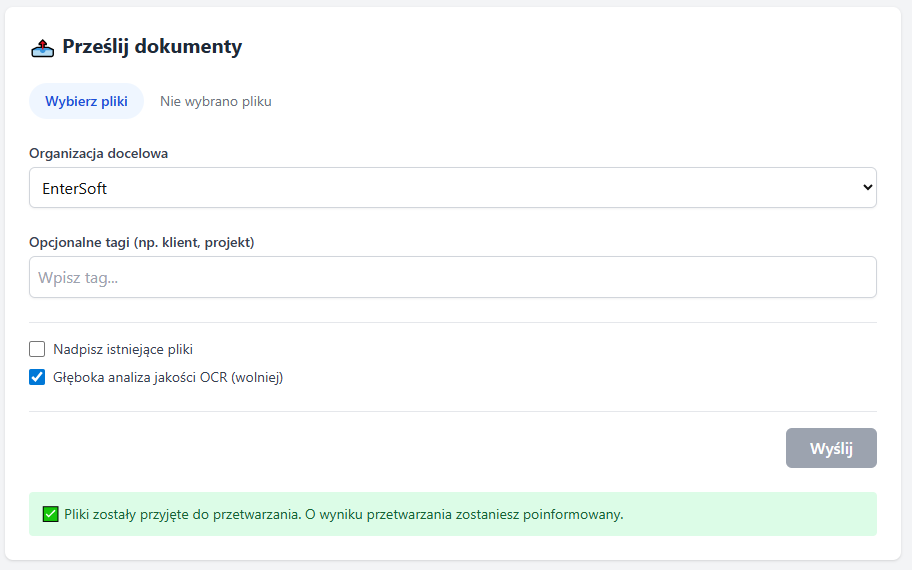Viewport: 912px width, 570px height.
Task: Click the 'Organizacja docelowa' field label
Action: click(x=98, y=153)
